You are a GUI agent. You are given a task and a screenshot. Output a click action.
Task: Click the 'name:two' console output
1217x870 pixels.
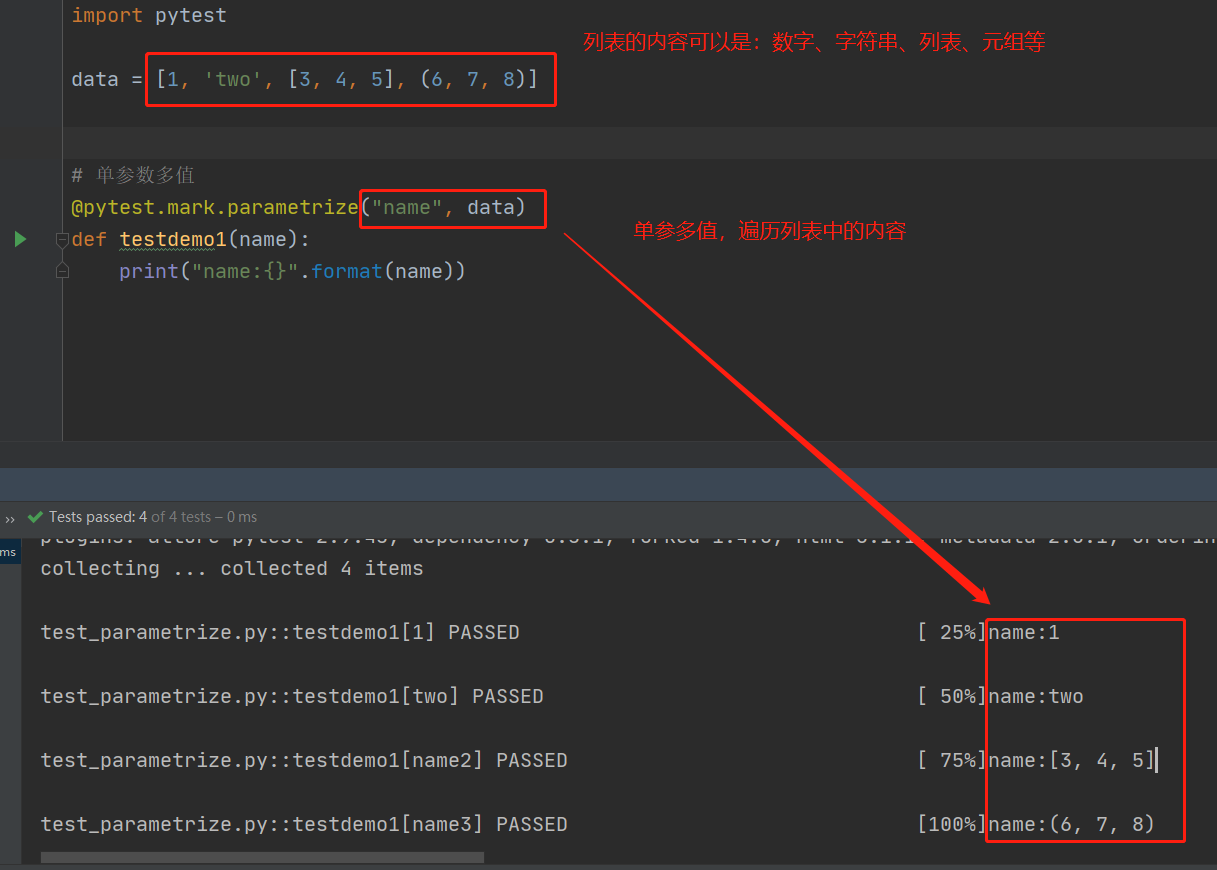coord(1036,696)
